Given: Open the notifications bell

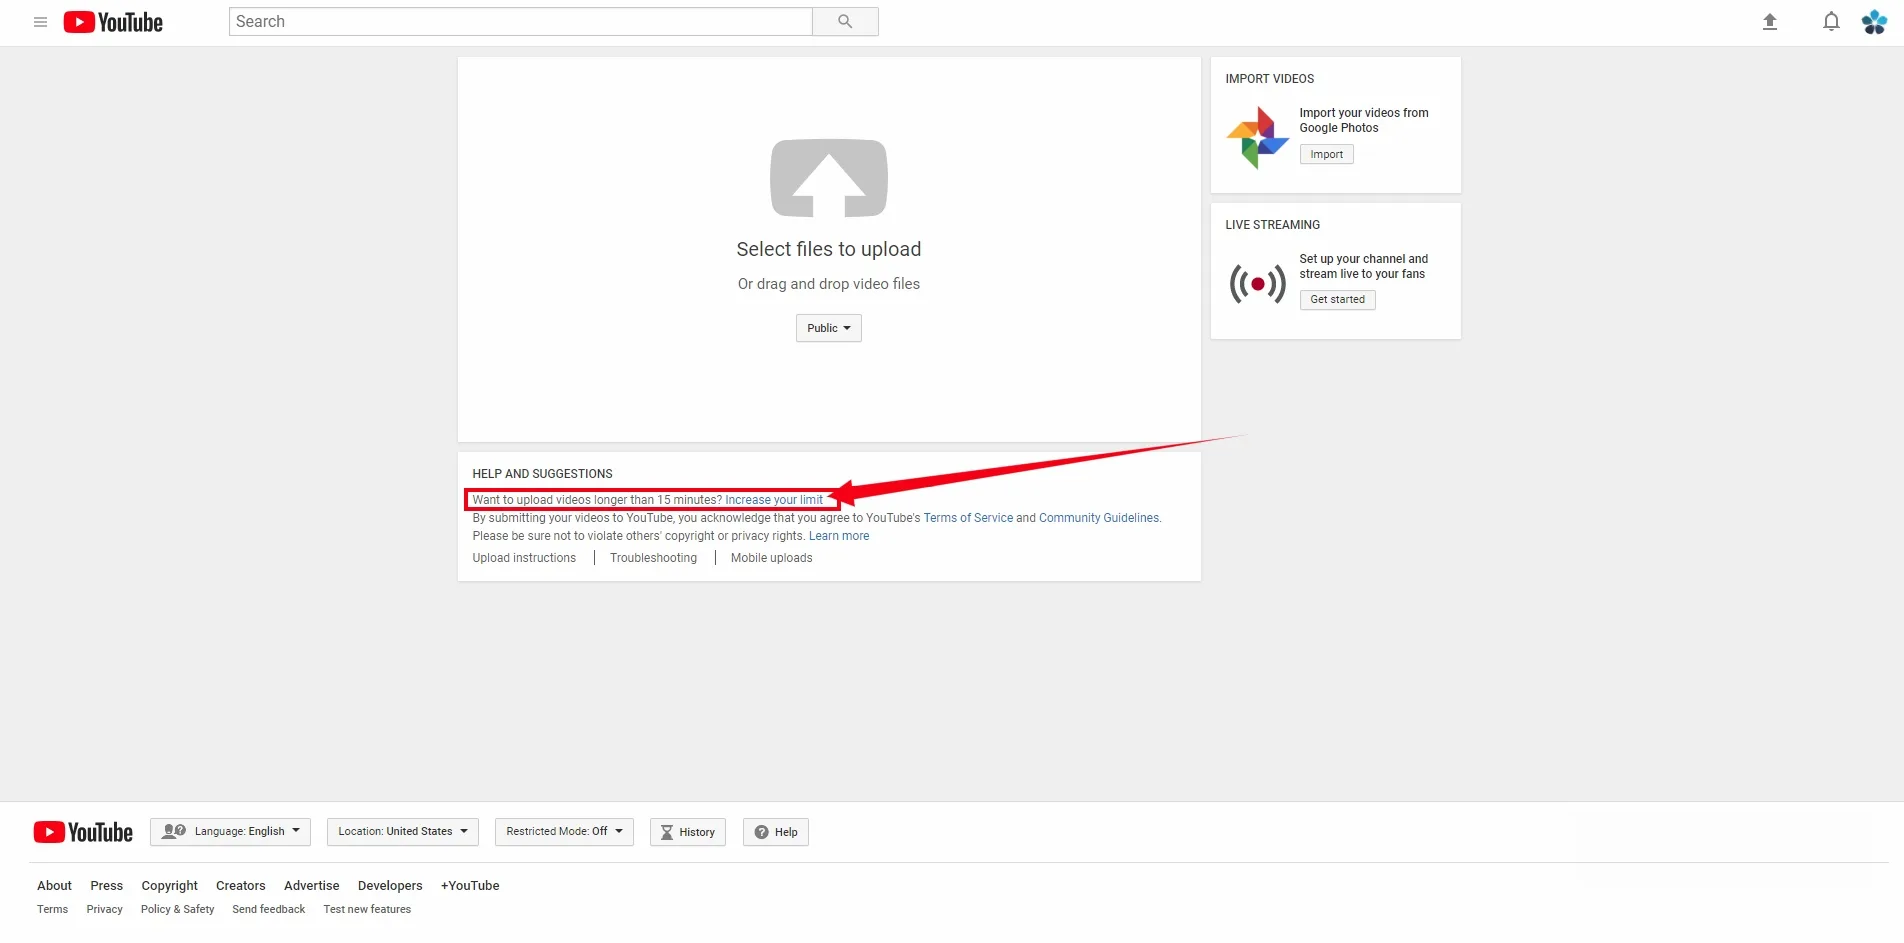Looking at the screenshot, I should (x=1831, y=22).
